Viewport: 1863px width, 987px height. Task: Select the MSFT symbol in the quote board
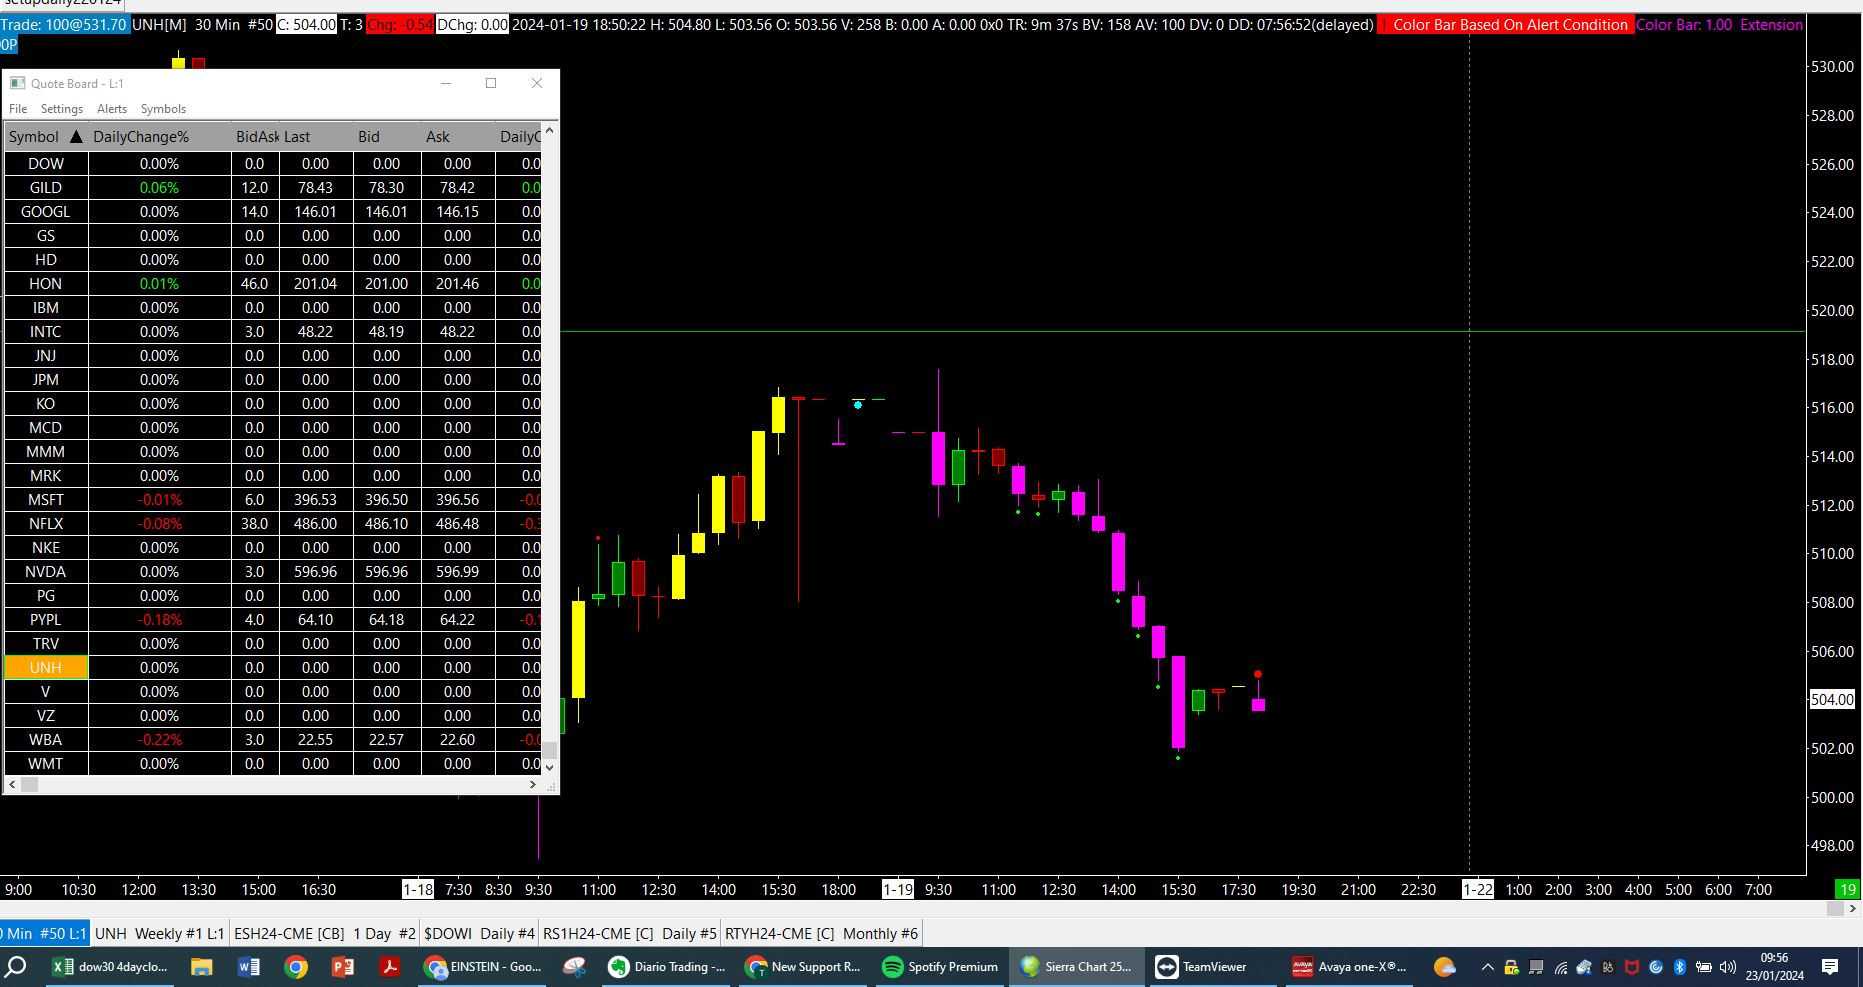pos(46,500)
